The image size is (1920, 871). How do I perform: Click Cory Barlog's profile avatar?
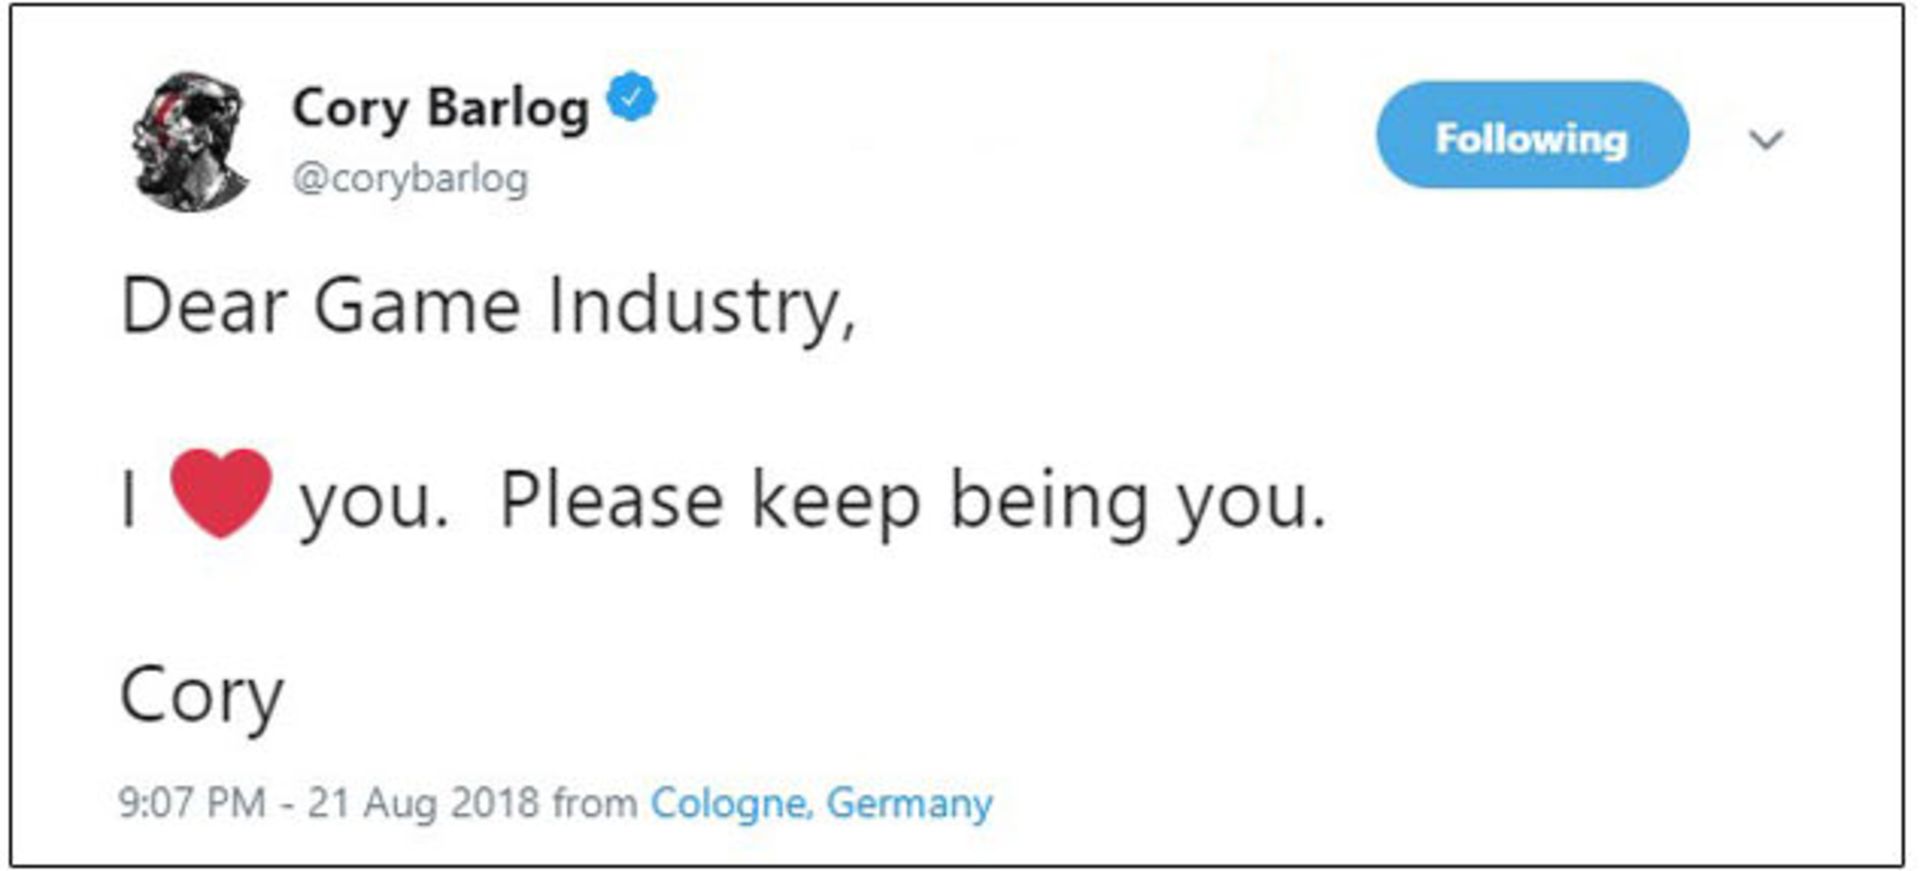pyautogui.click(x=190, y=141)
